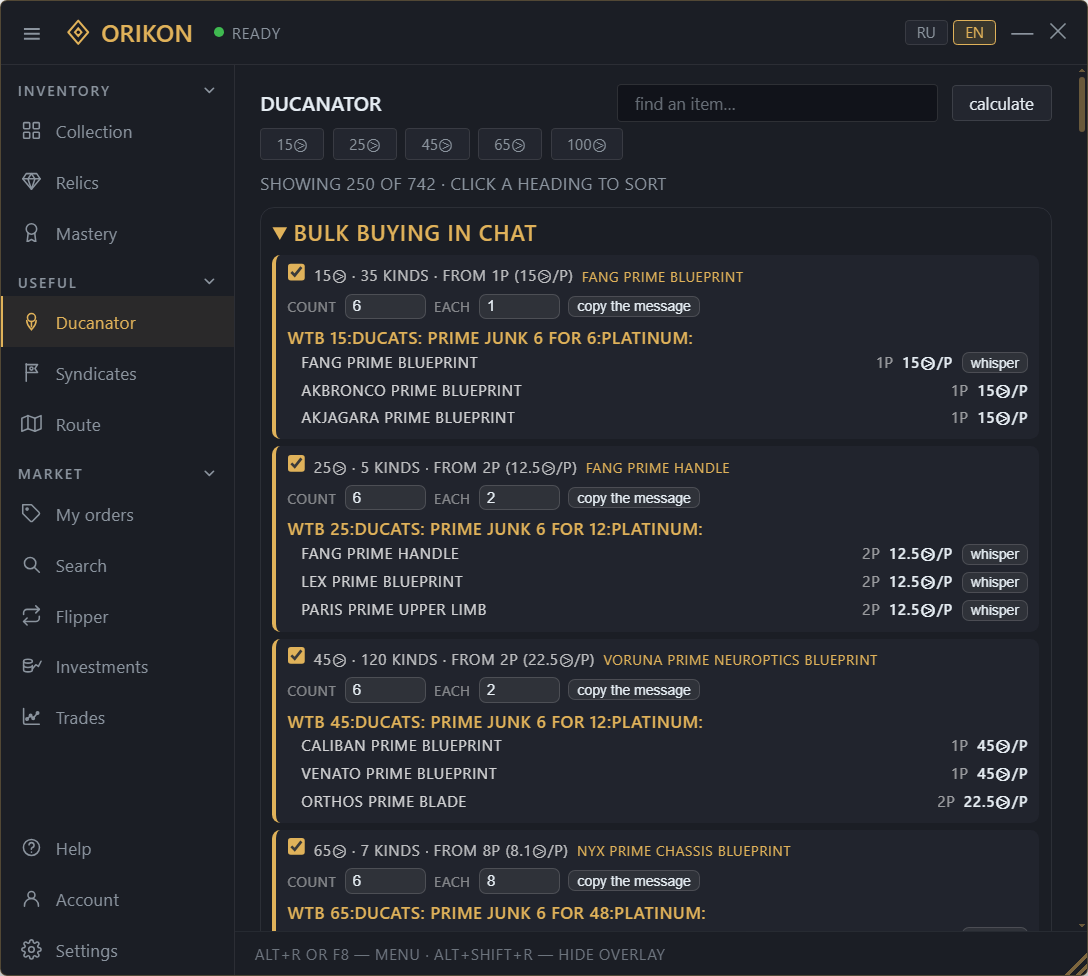This screenshot has height=976, width=1088.
Task: Click the Count field in 15 ducats group
Action: (385, 306)
